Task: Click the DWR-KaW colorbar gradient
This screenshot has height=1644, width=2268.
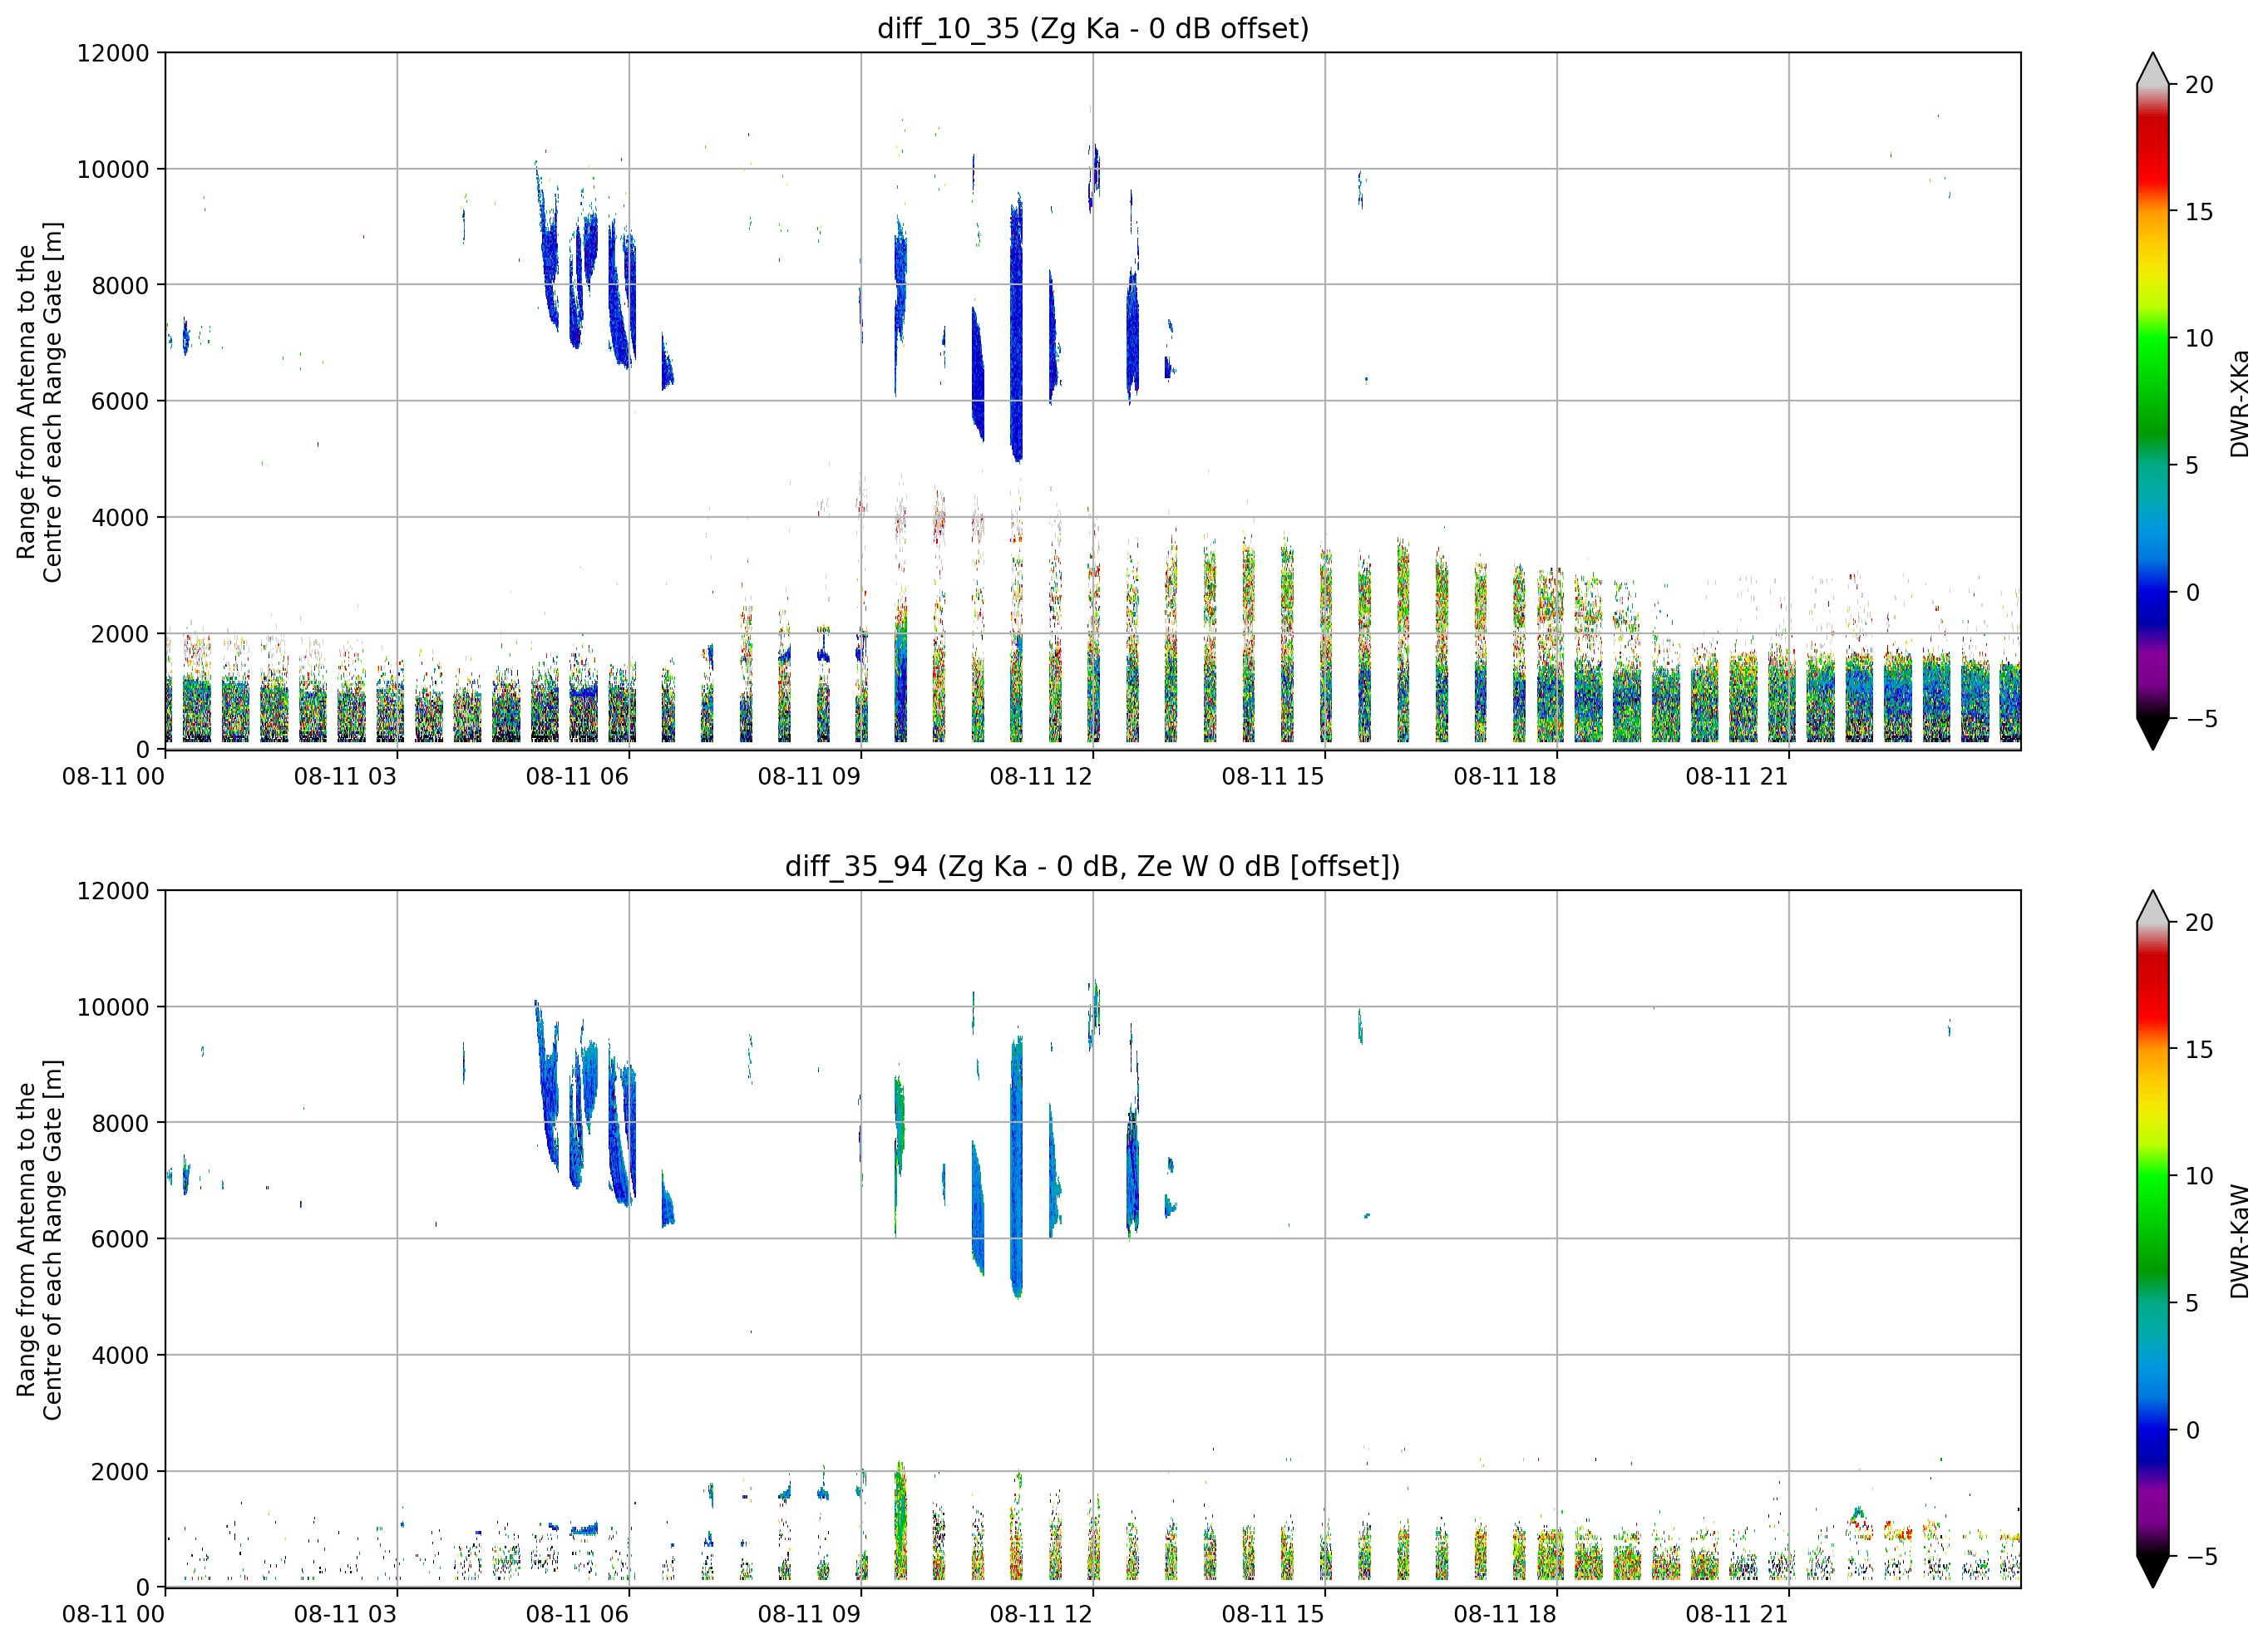Action: pos(2152,1239)
